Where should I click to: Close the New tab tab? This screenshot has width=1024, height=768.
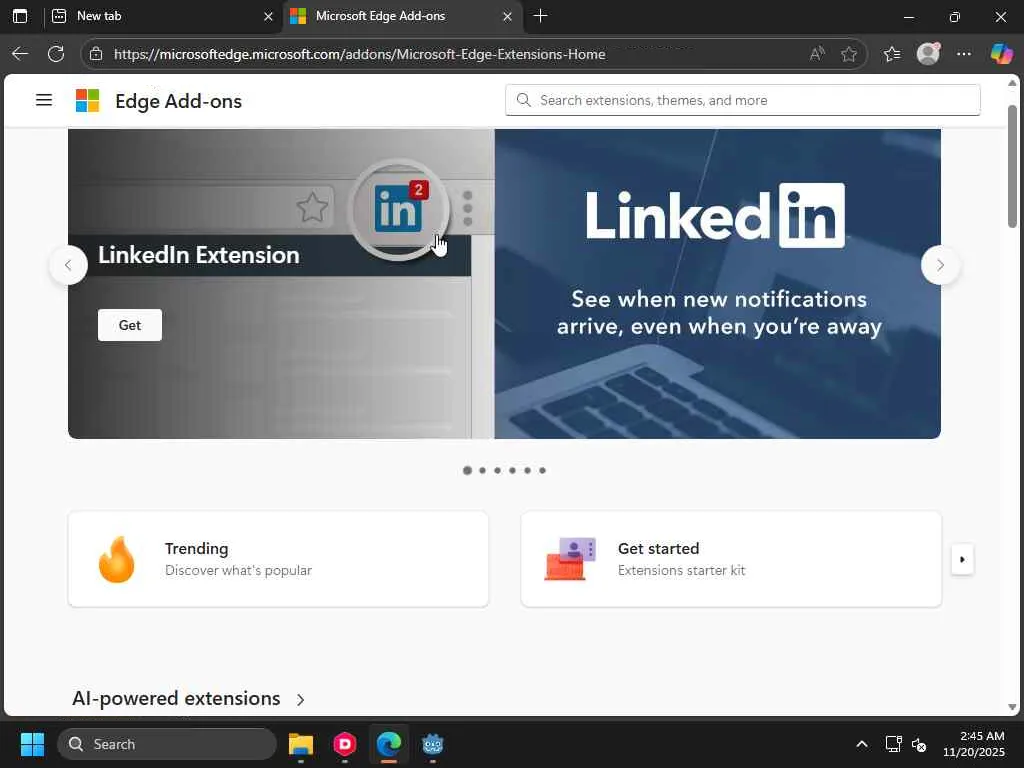tap(268, 16)
